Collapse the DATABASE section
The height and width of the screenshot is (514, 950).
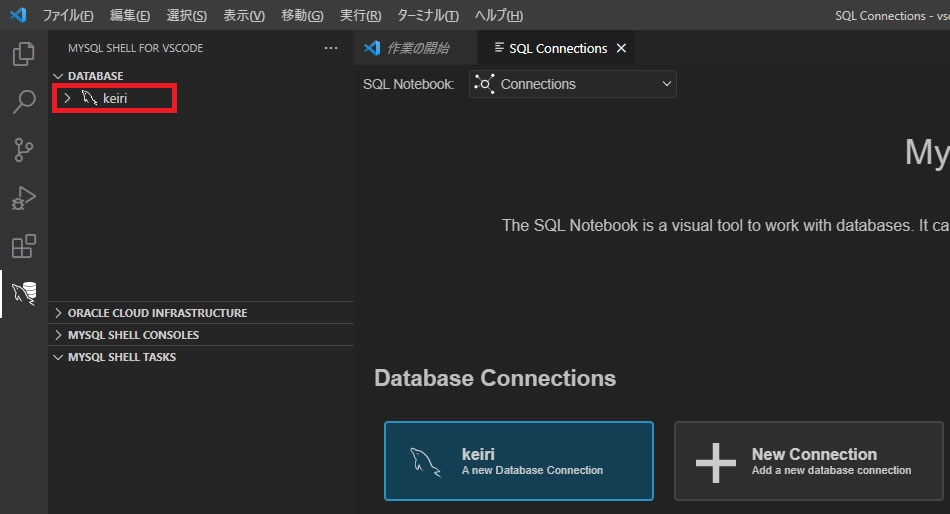click(58, 76)
